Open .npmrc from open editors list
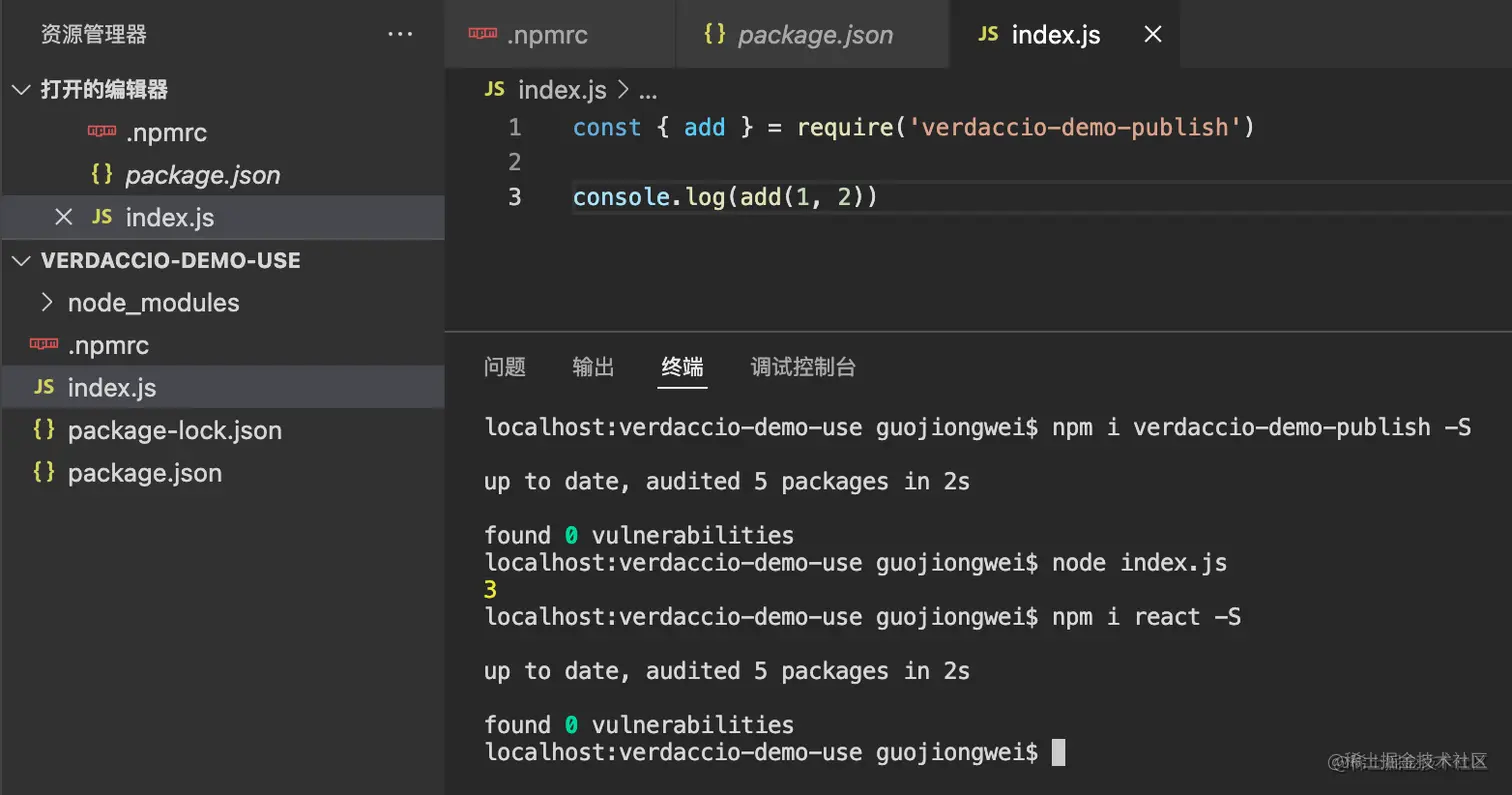The height and width of the screenshot is (795, 1512). [222, 131]
